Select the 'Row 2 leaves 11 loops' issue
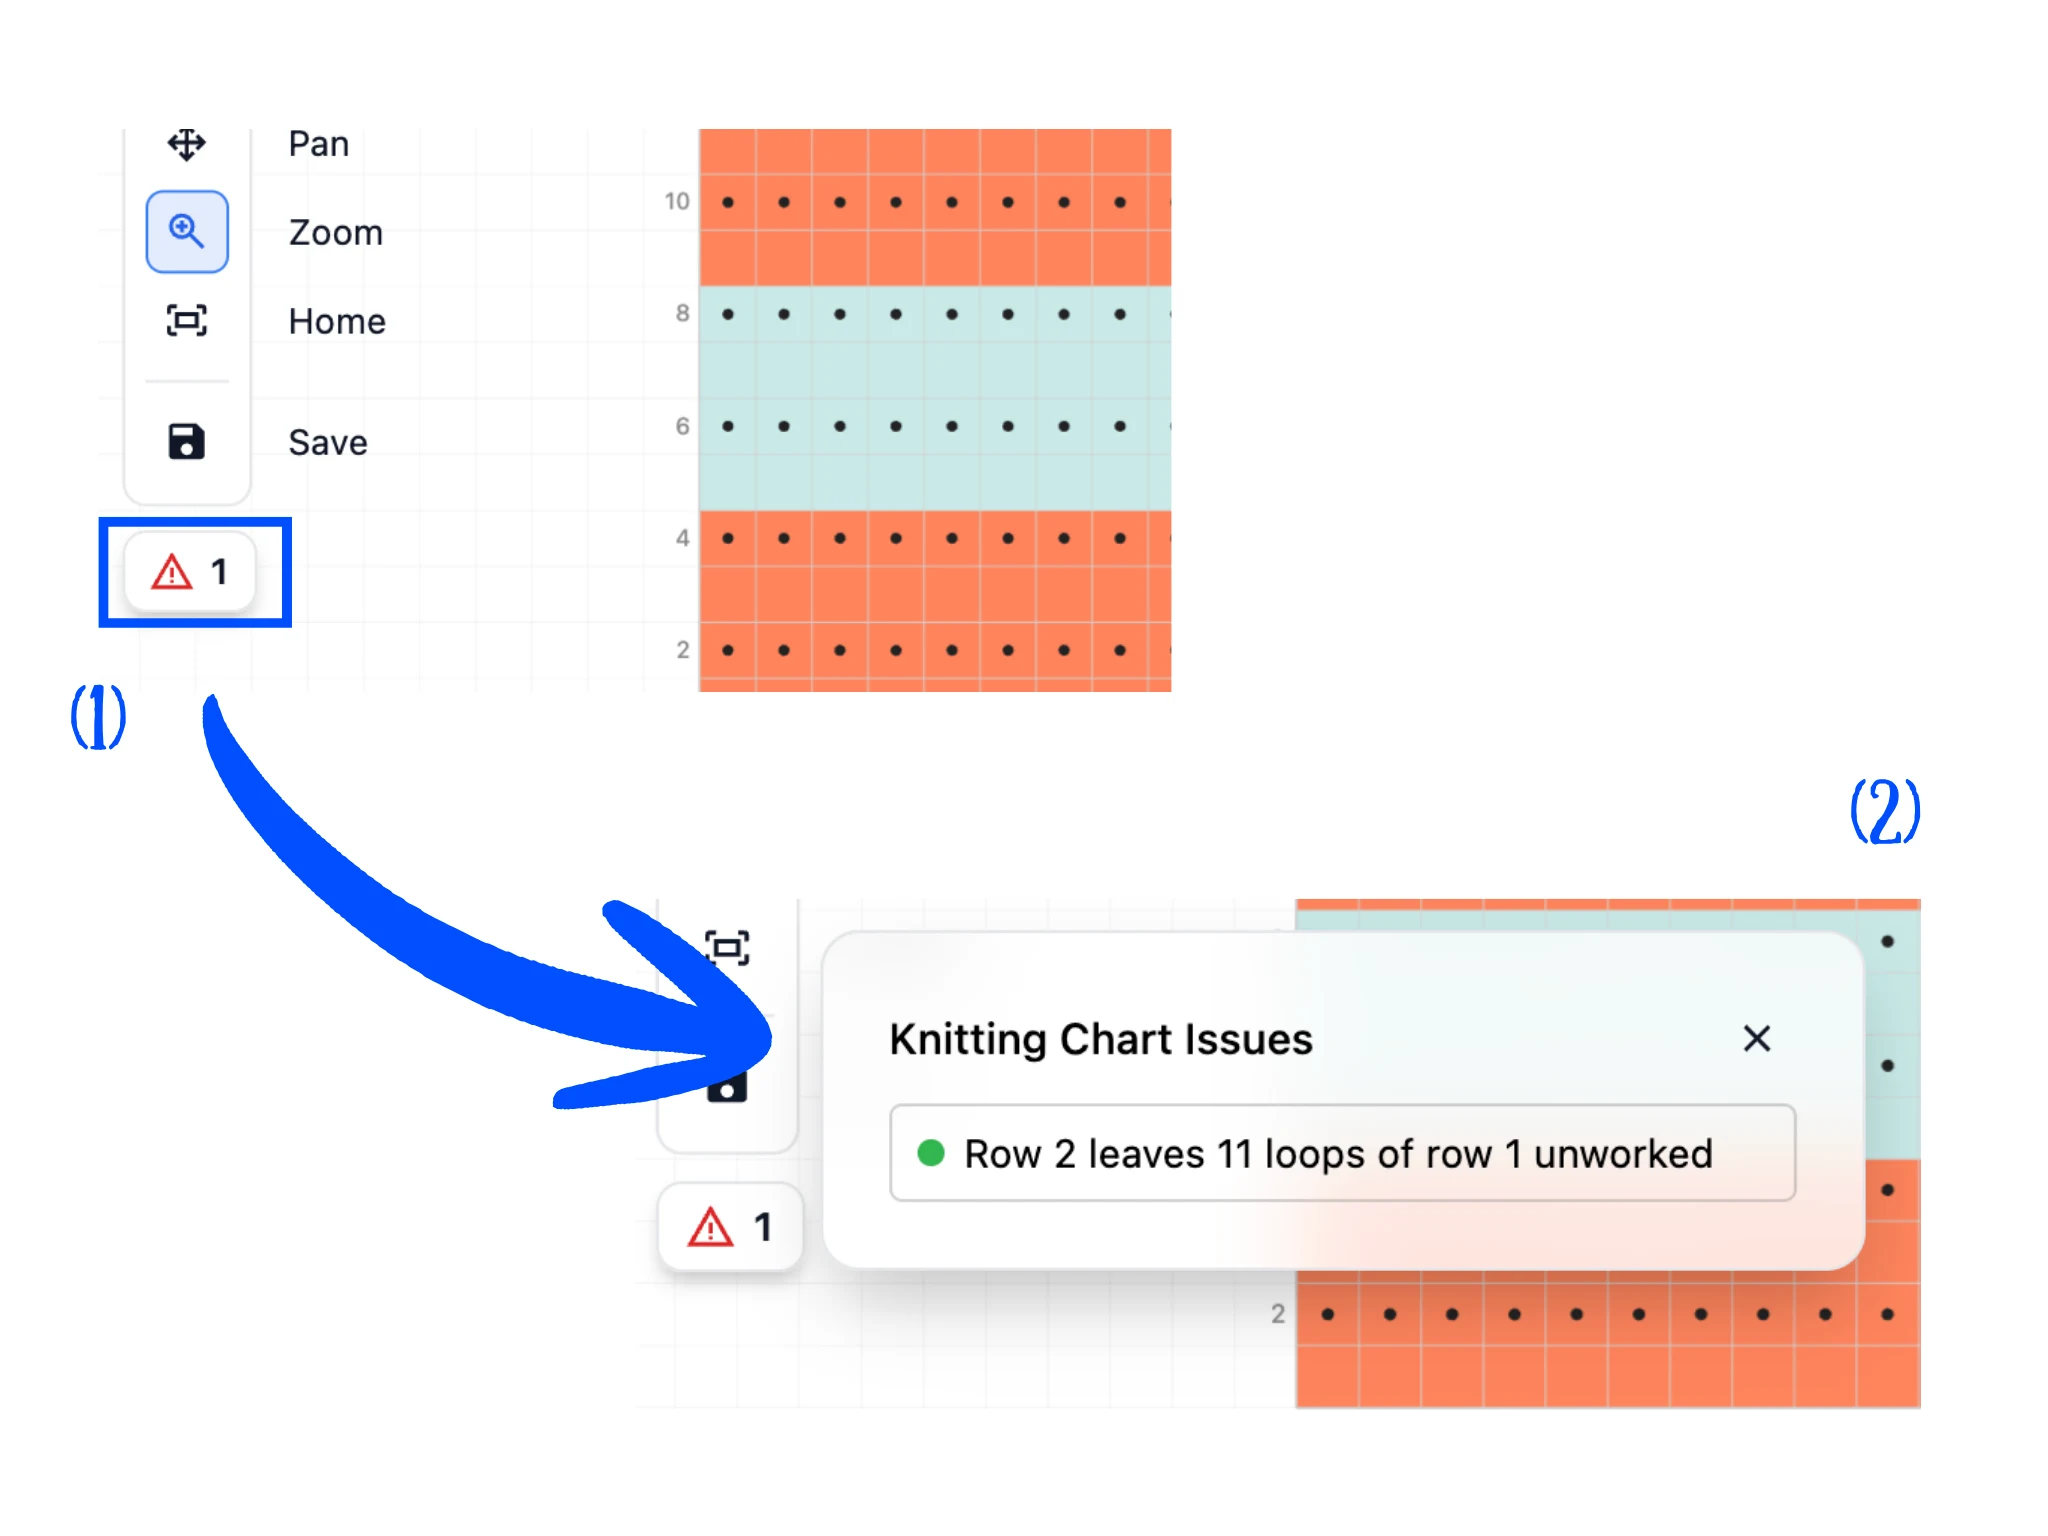 (x=1342, y=1153)
